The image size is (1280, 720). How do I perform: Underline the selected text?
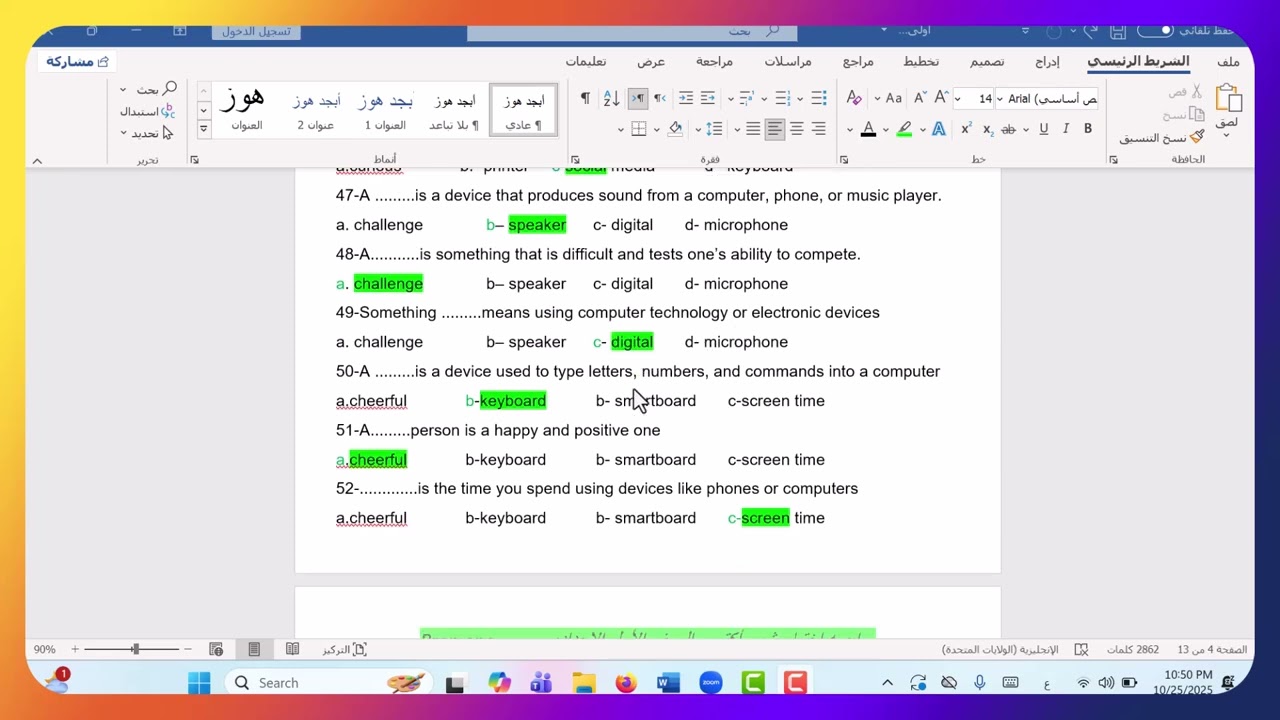pyautogui.click(x=1044, y=129)
